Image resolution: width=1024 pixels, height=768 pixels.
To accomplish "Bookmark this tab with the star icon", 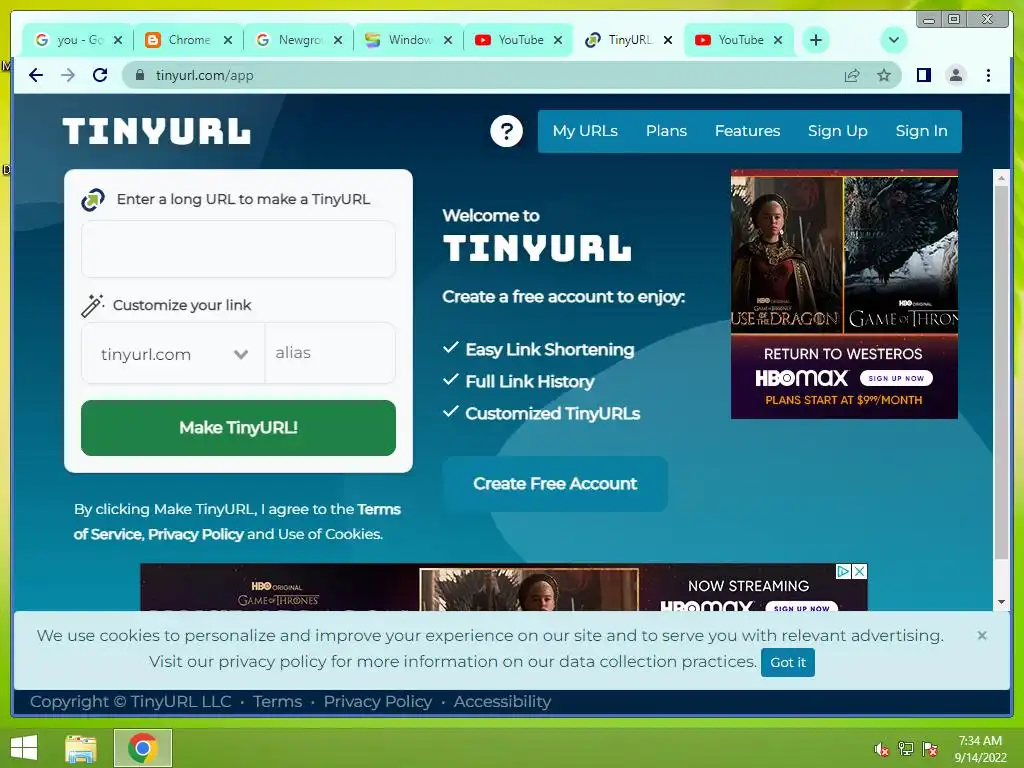I will click(x=884, y=75).
